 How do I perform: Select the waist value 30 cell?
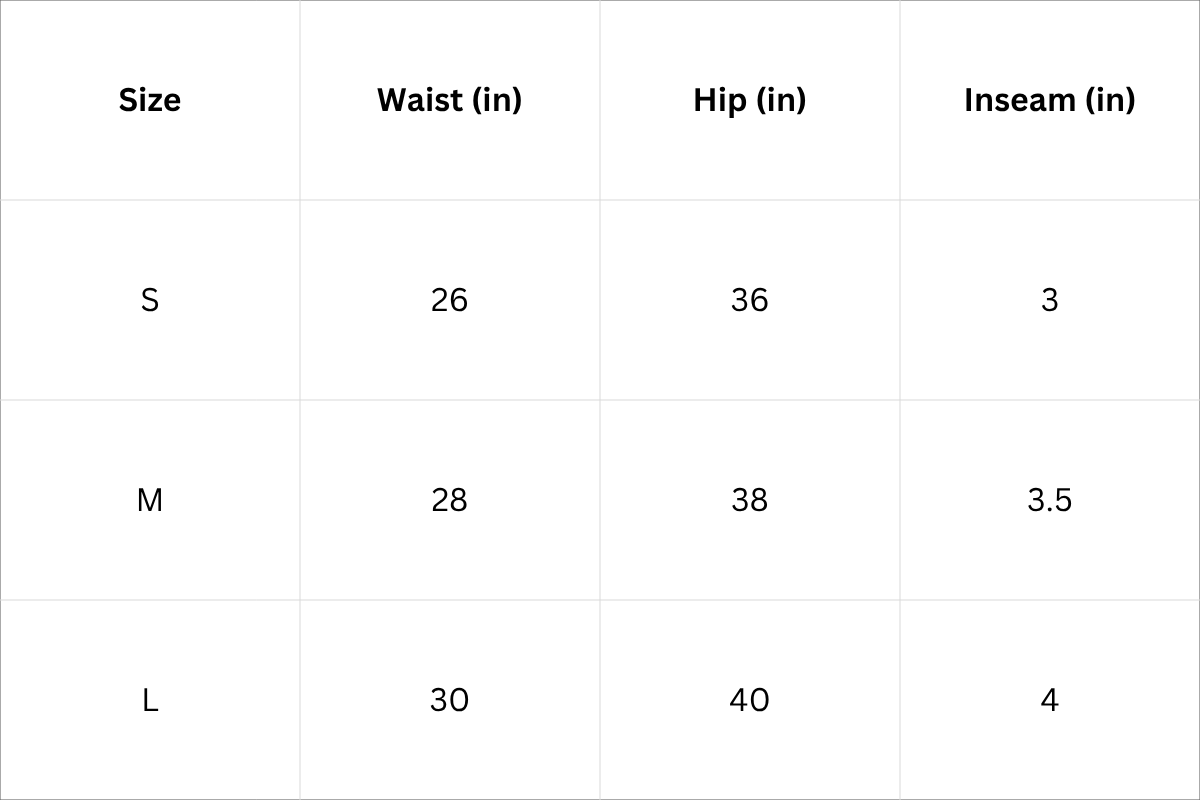tap(449, 700)
